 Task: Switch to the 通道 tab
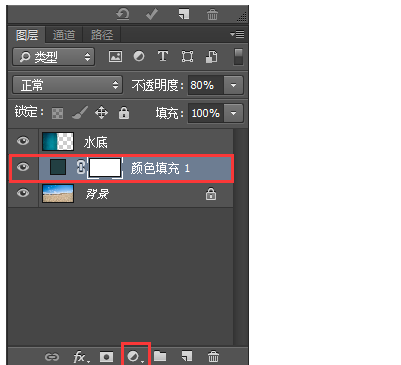click(64, 35)
